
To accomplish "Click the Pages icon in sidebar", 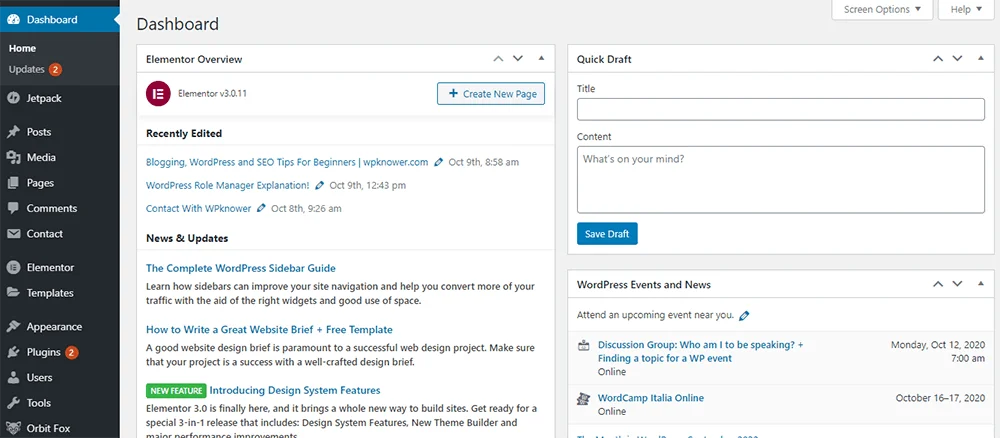I will 13,183.
